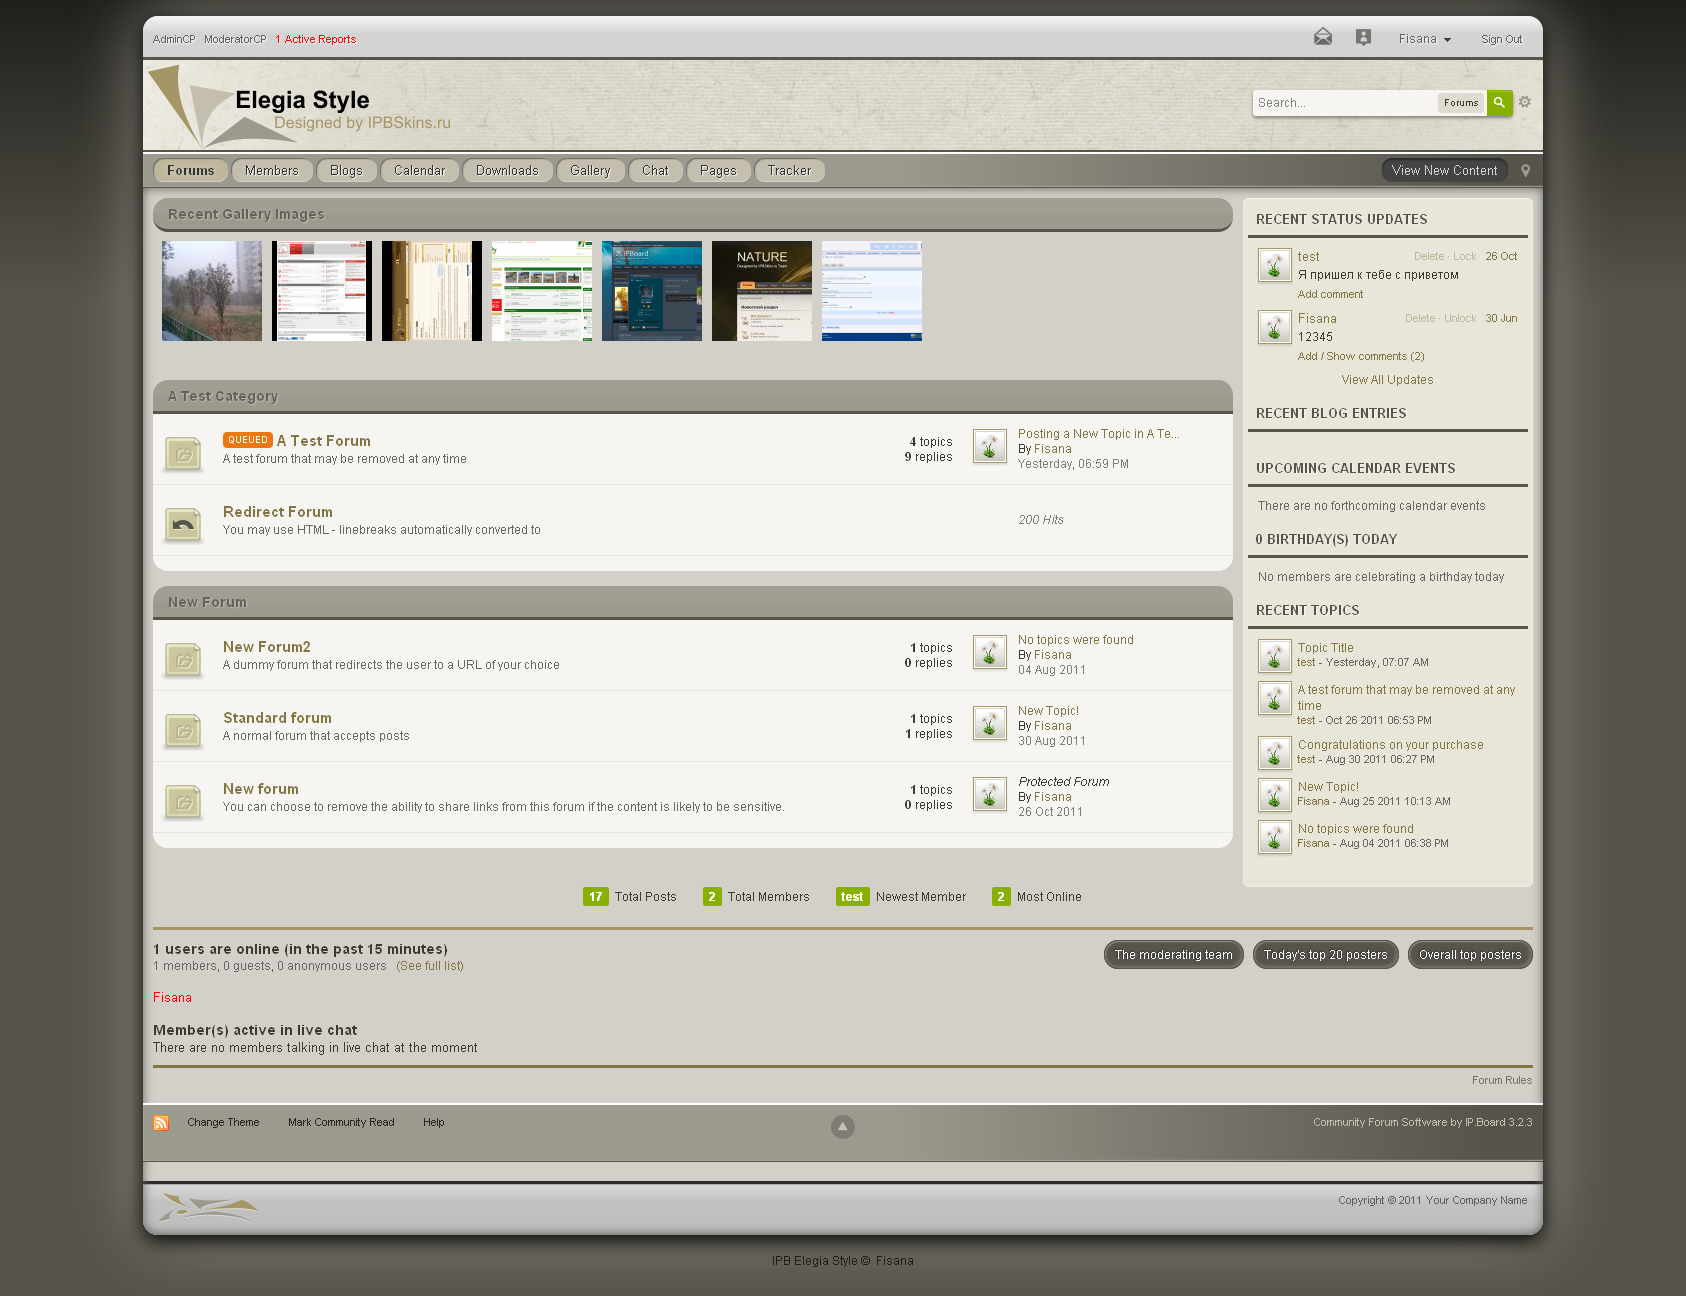Viewport: 1686px width, 1296px height.
Task: Open the Forums search scope selector
Action: (x=1460, y=103)
